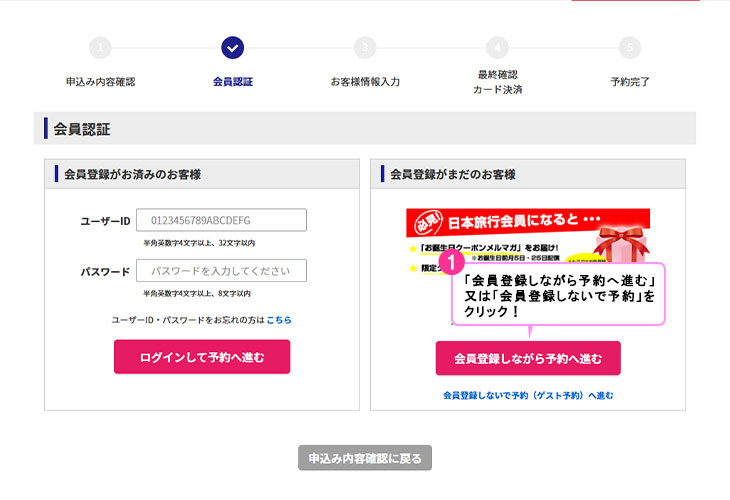730x500 pixels.
Task: Click the step 5 circle icon
Action: pyautogui.click(x=629, y=48)
